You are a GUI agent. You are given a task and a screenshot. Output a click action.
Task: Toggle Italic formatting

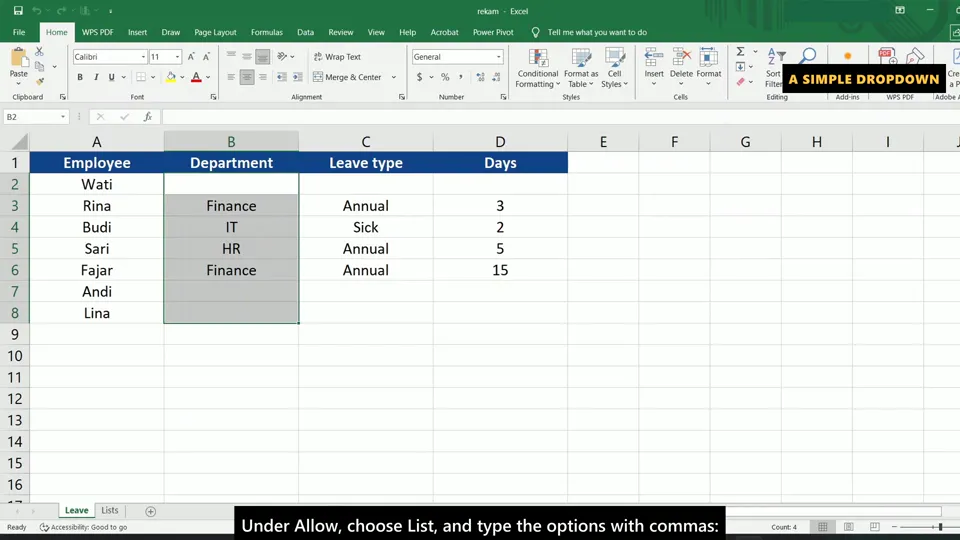pyautogui.click(x=96, y=77)
